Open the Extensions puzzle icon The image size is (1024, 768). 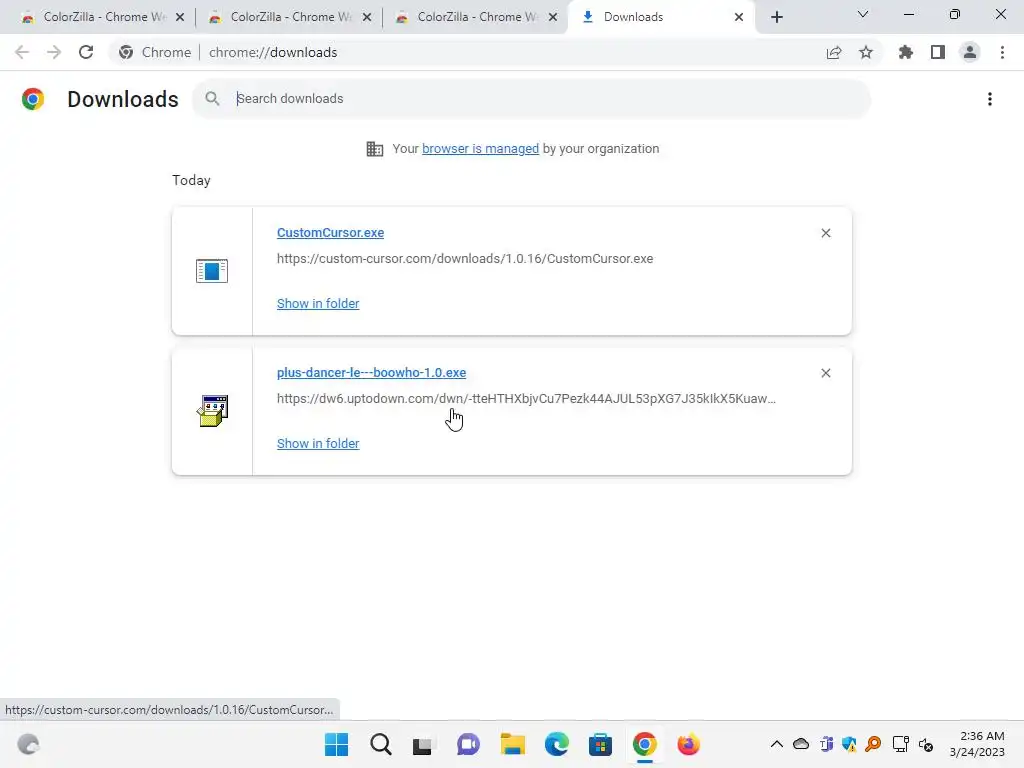[906, 52]
